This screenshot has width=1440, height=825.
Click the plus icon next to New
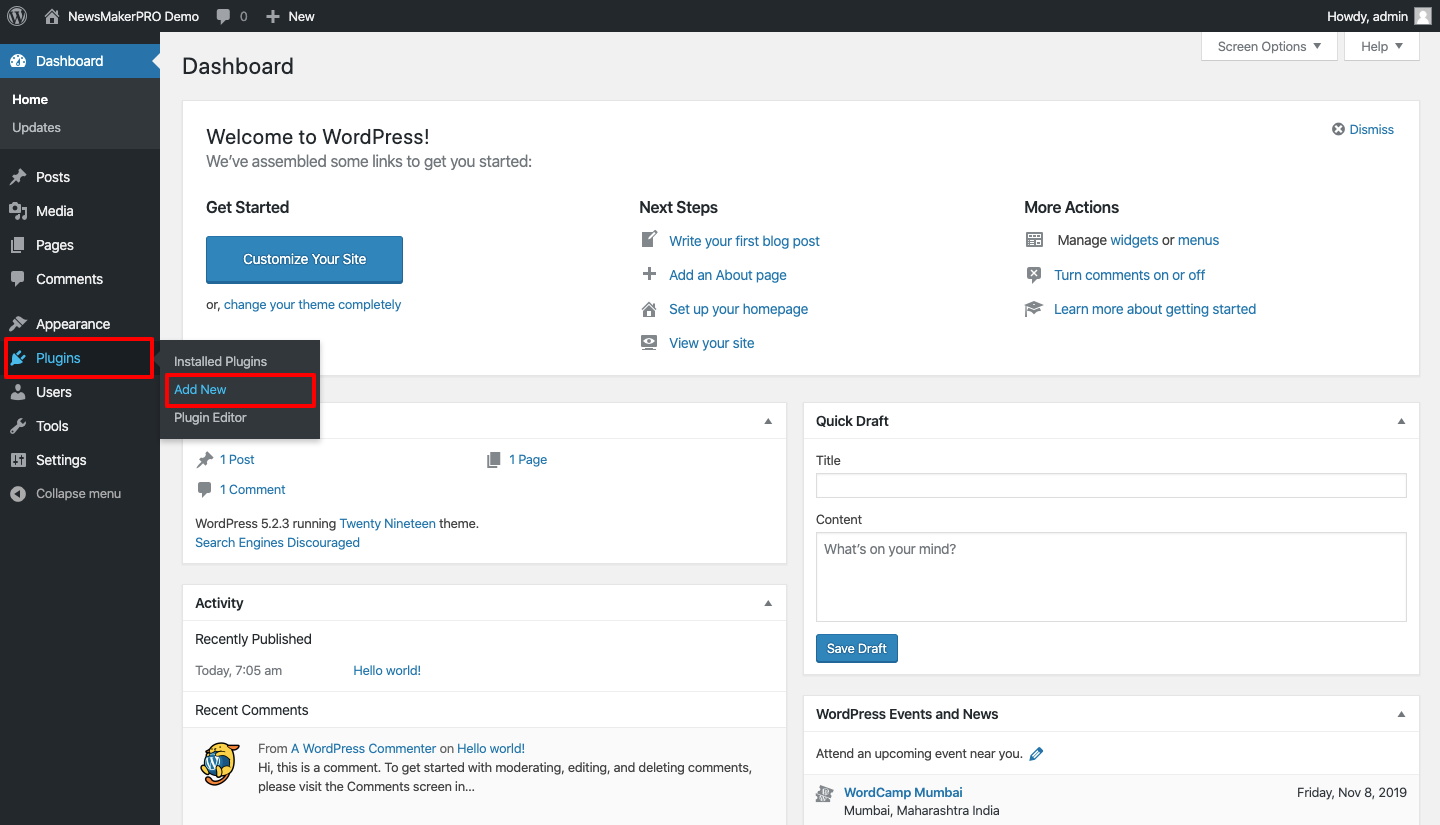[x=273, y=16]
